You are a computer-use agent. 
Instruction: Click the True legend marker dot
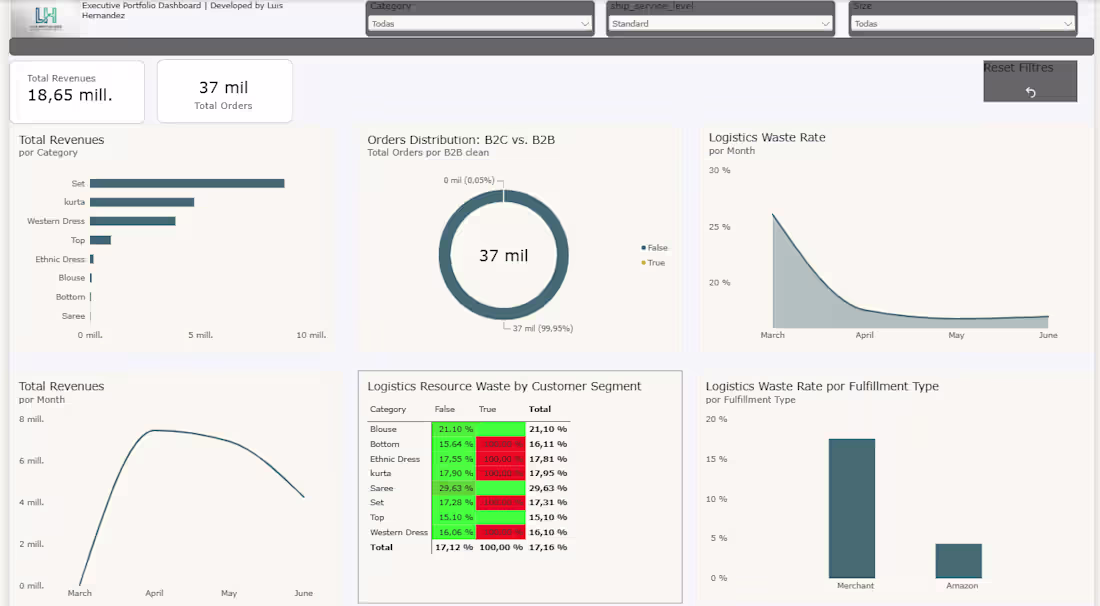coord(643,263)
